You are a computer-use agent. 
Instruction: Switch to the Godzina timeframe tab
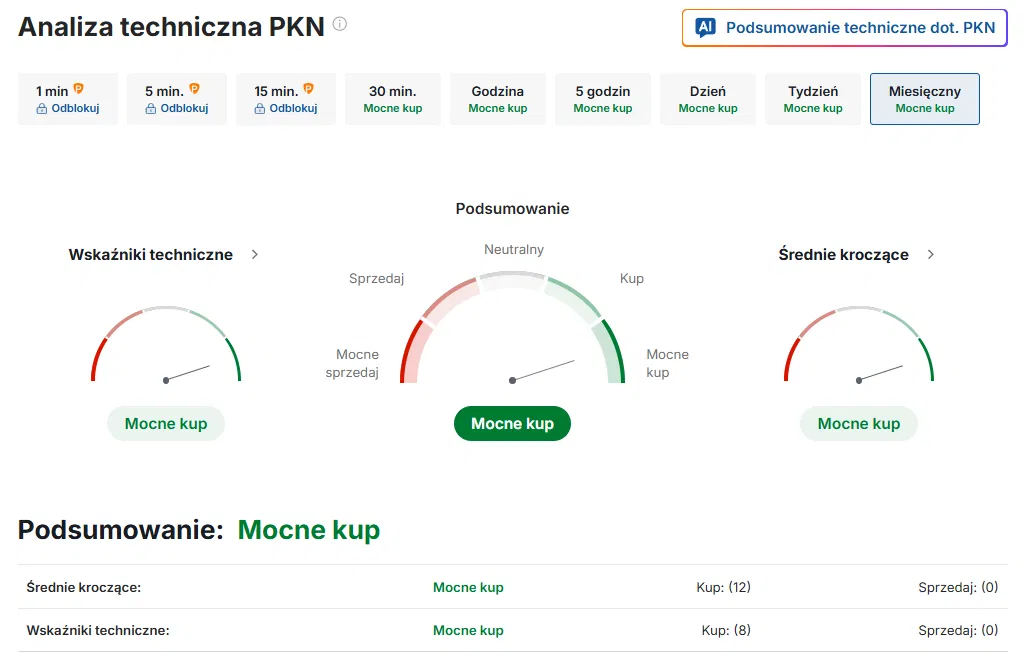point(498,99)
